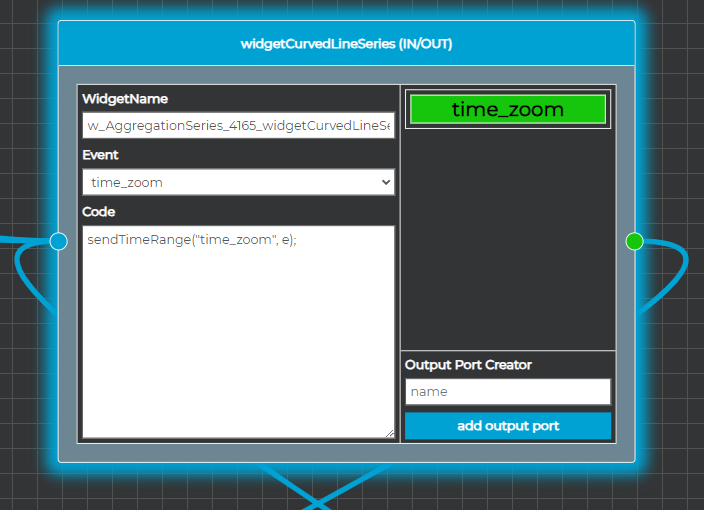Image resolution: width=704 pixels, height=510 pixels.
Task: Click empty area below time_zoom port
Action: click(507, 240)
